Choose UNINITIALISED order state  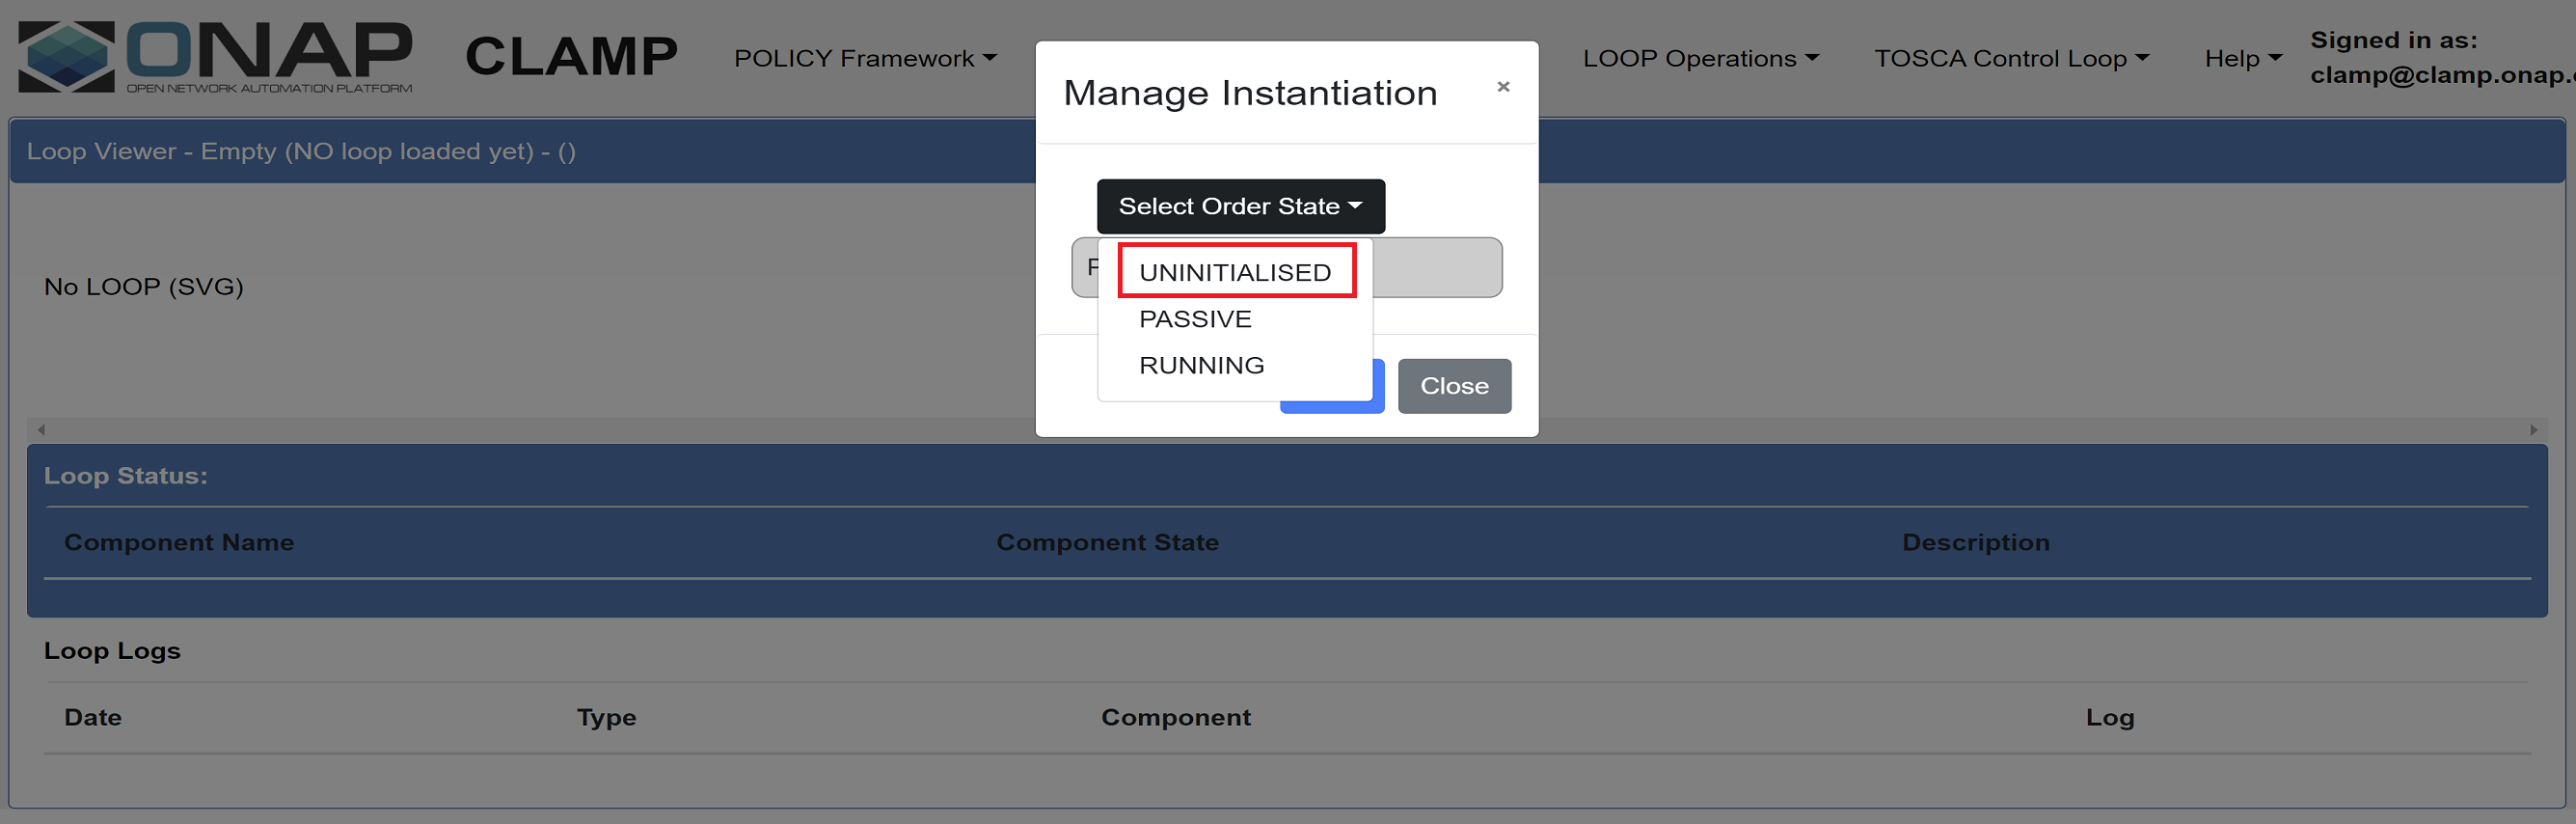[x=1235, y=272]
